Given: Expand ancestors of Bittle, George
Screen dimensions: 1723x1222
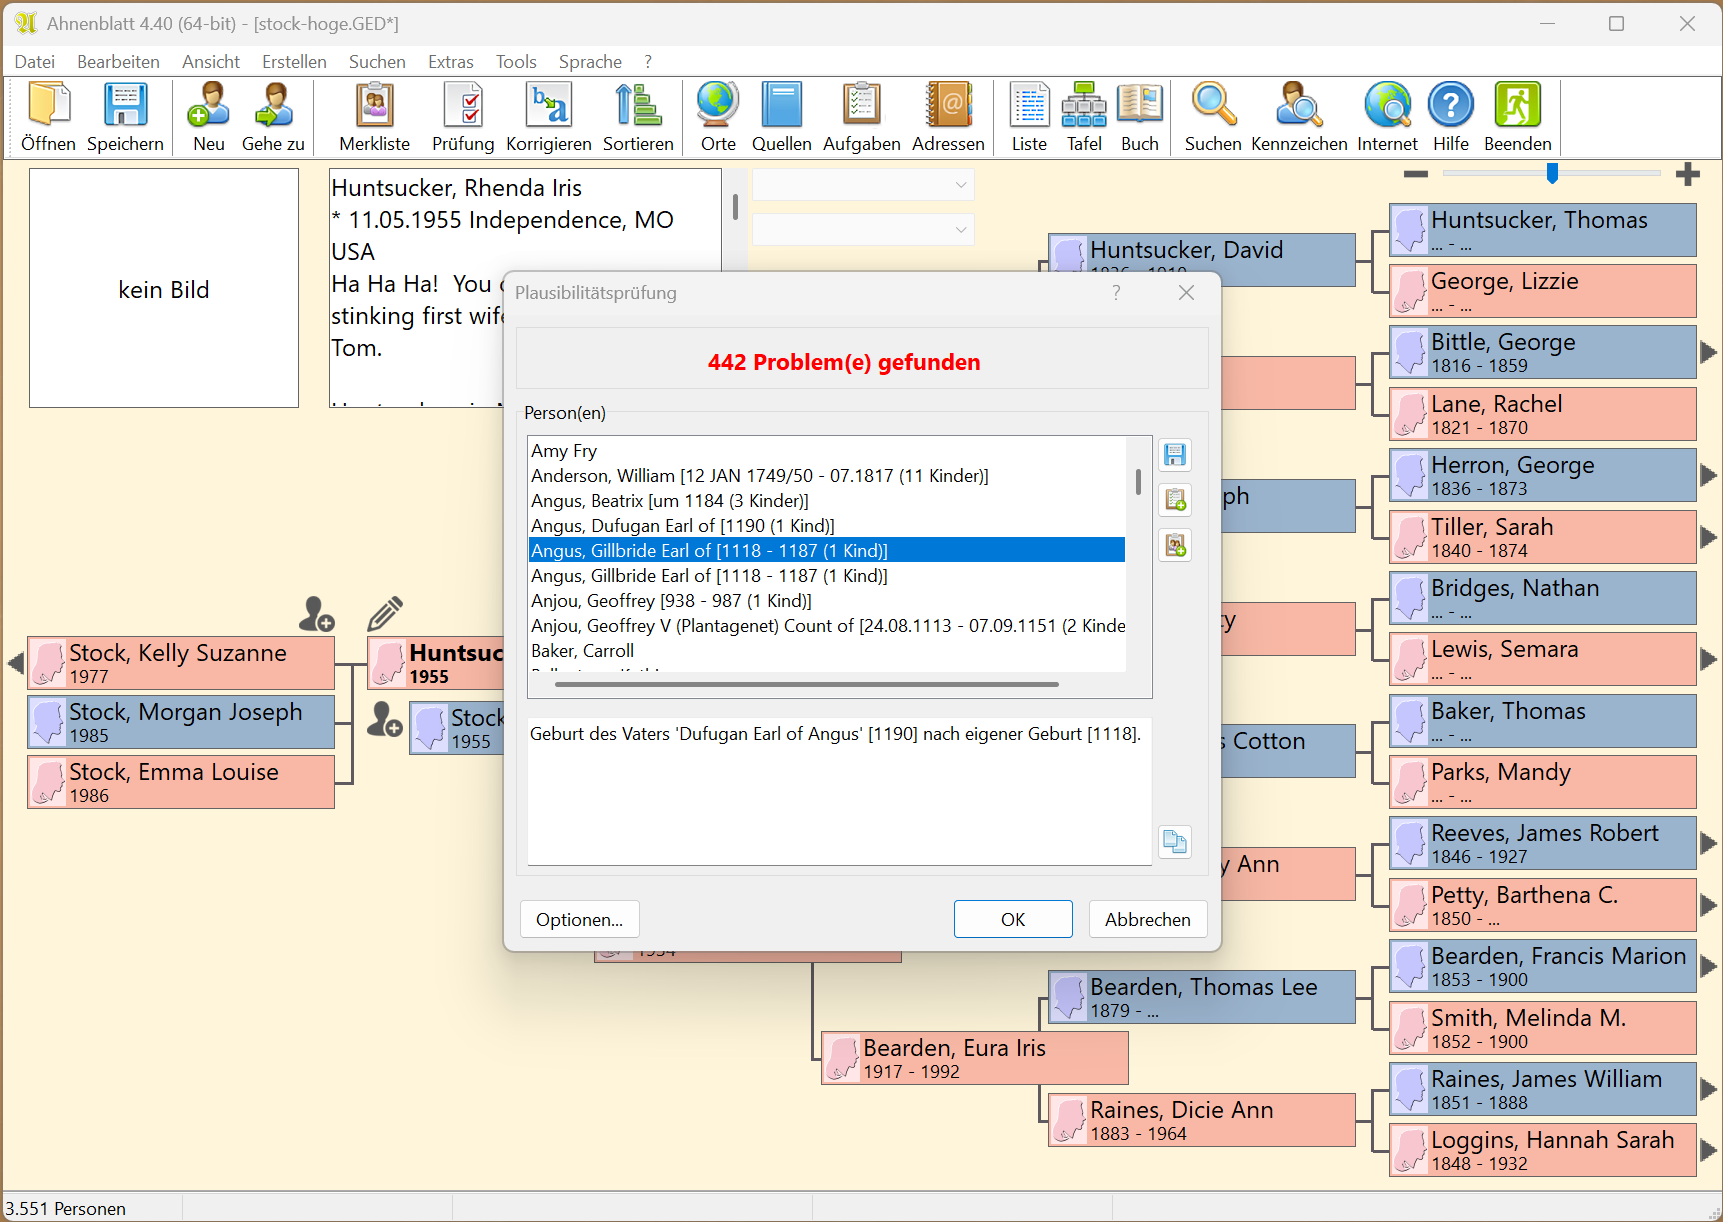Looking at the screenshot, I should [x=1708, y=352].
